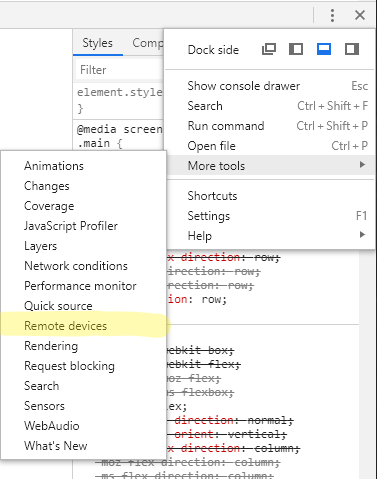Click the Filter styles input field
Viewport: 377px width, 479px height.
119,70
